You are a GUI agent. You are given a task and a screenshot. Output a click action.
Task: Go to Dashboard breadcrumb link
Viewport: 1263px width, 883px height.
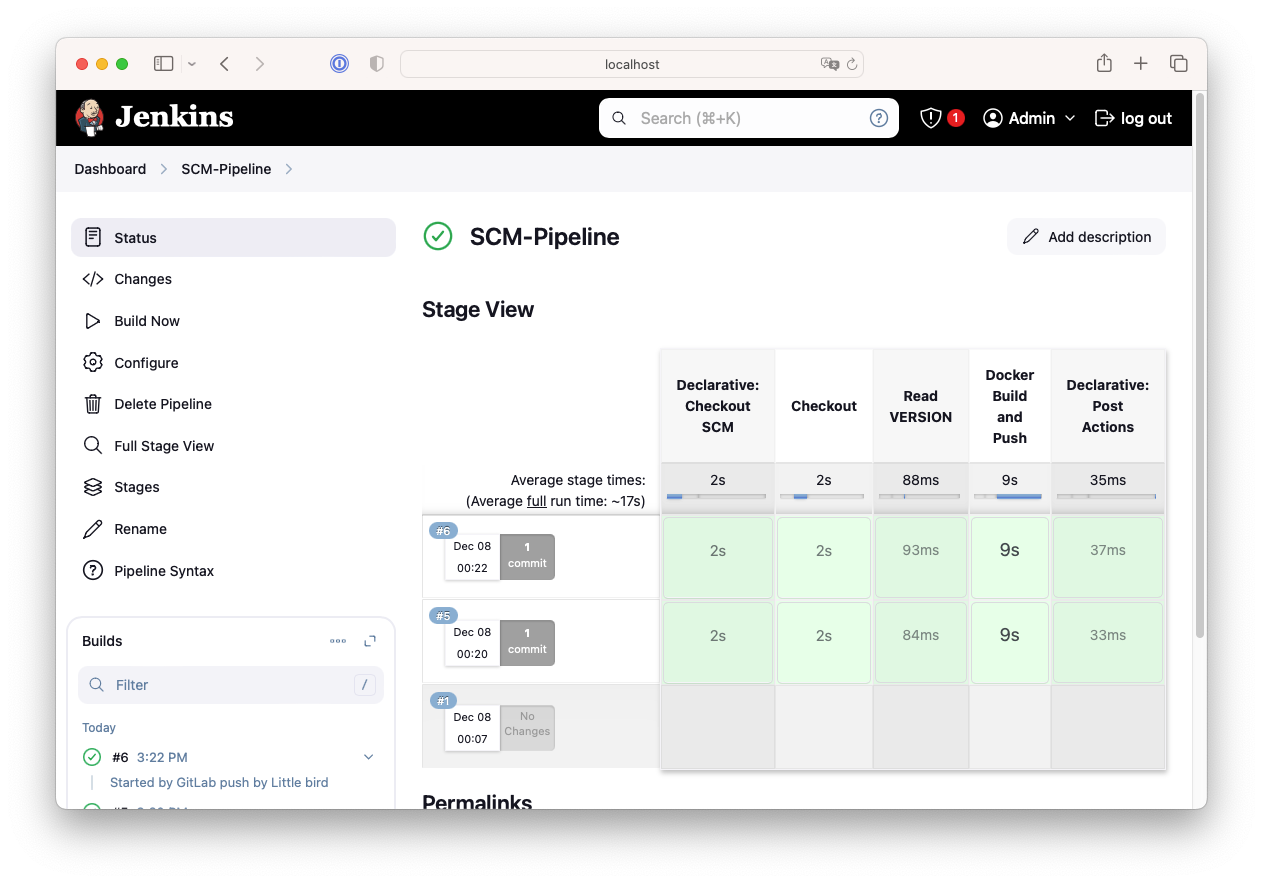(x=110, y=169)
